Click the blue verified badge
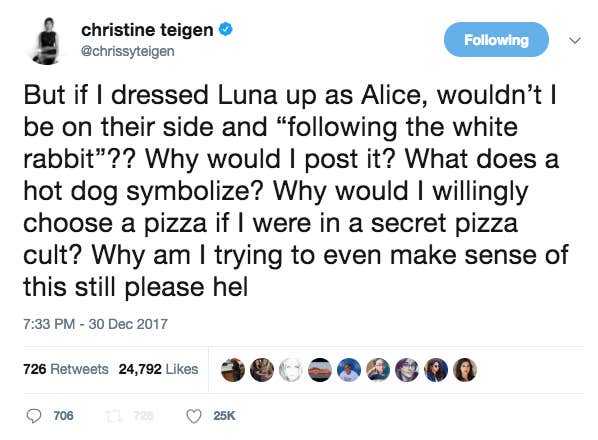 [225, 29]
